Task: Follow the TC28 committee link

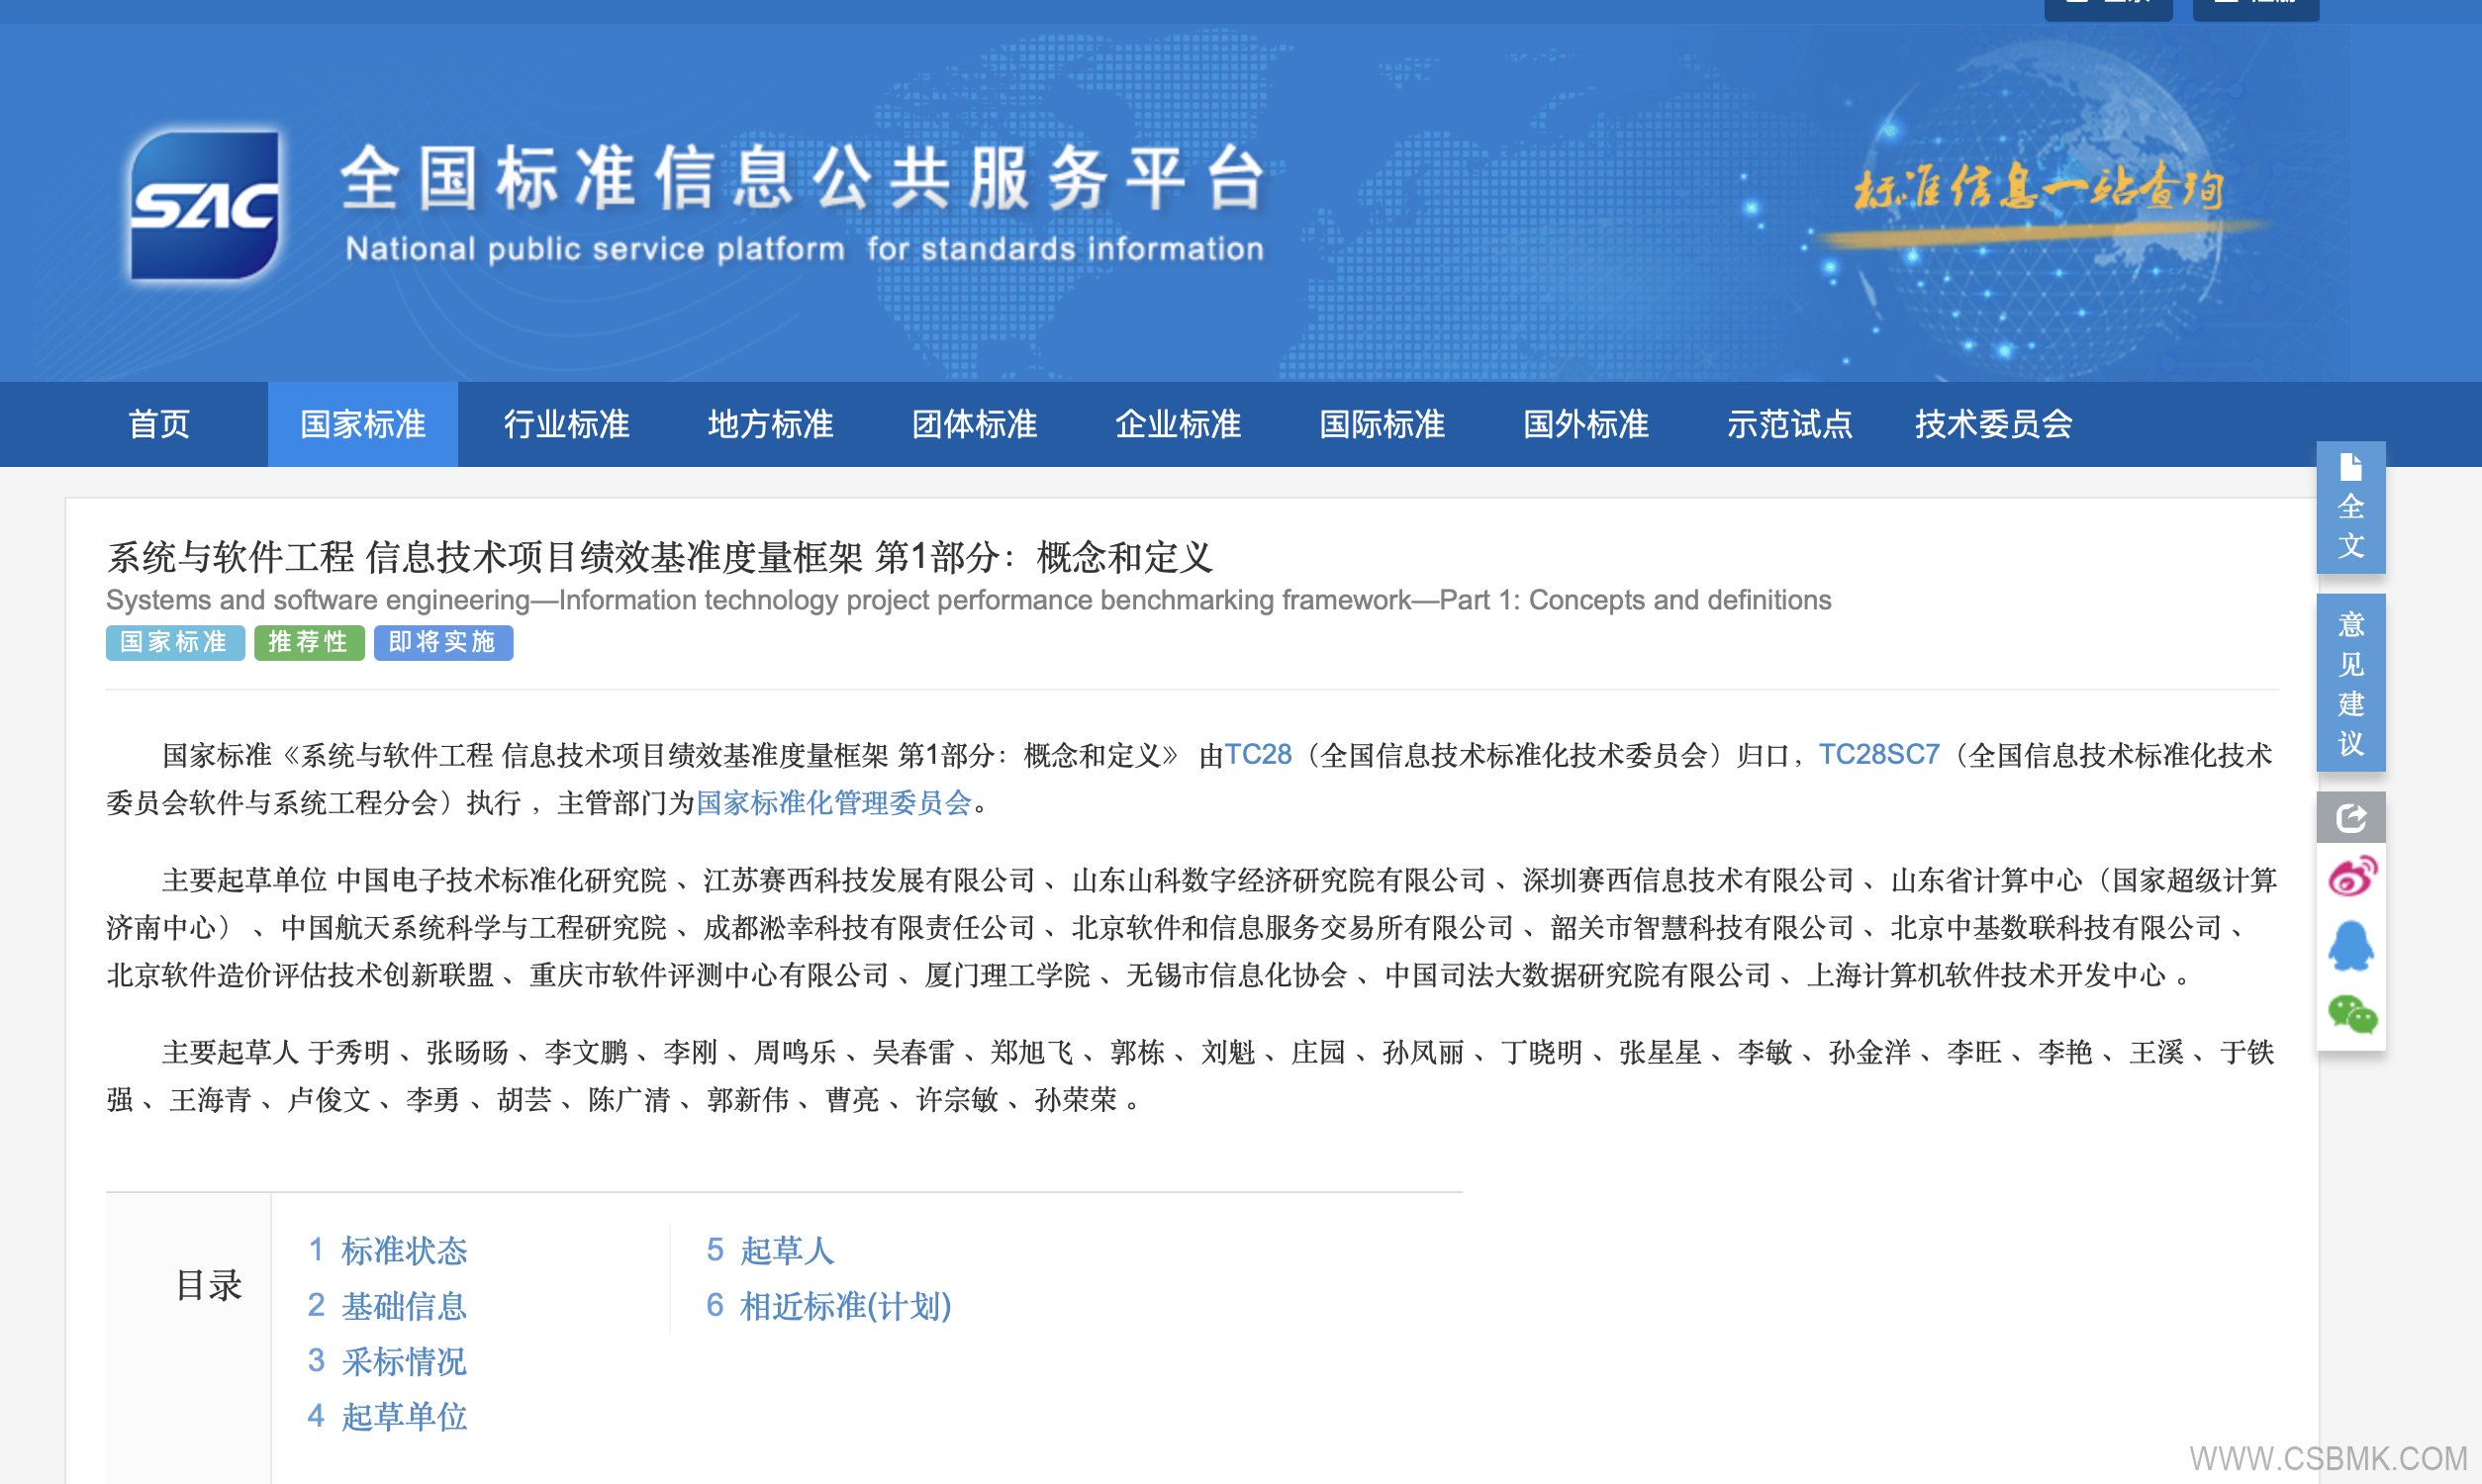Action: [1257, 754]
